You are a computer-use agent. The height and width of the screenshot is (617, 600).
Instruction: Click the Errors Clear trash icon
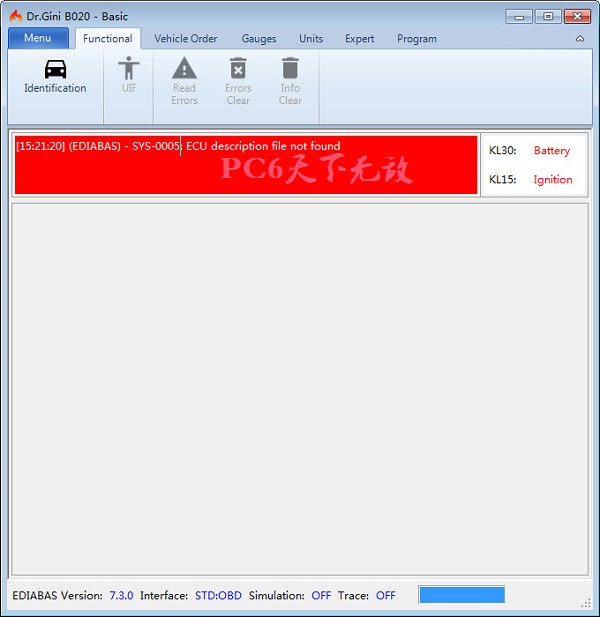click(238, 68)
